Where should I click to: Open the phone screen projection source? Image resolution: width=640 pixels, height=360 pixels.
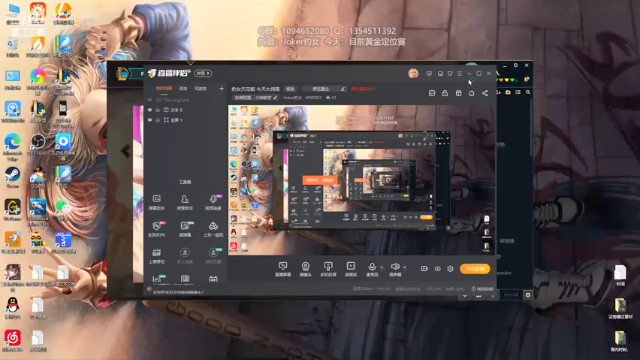[x=328, y=269]
